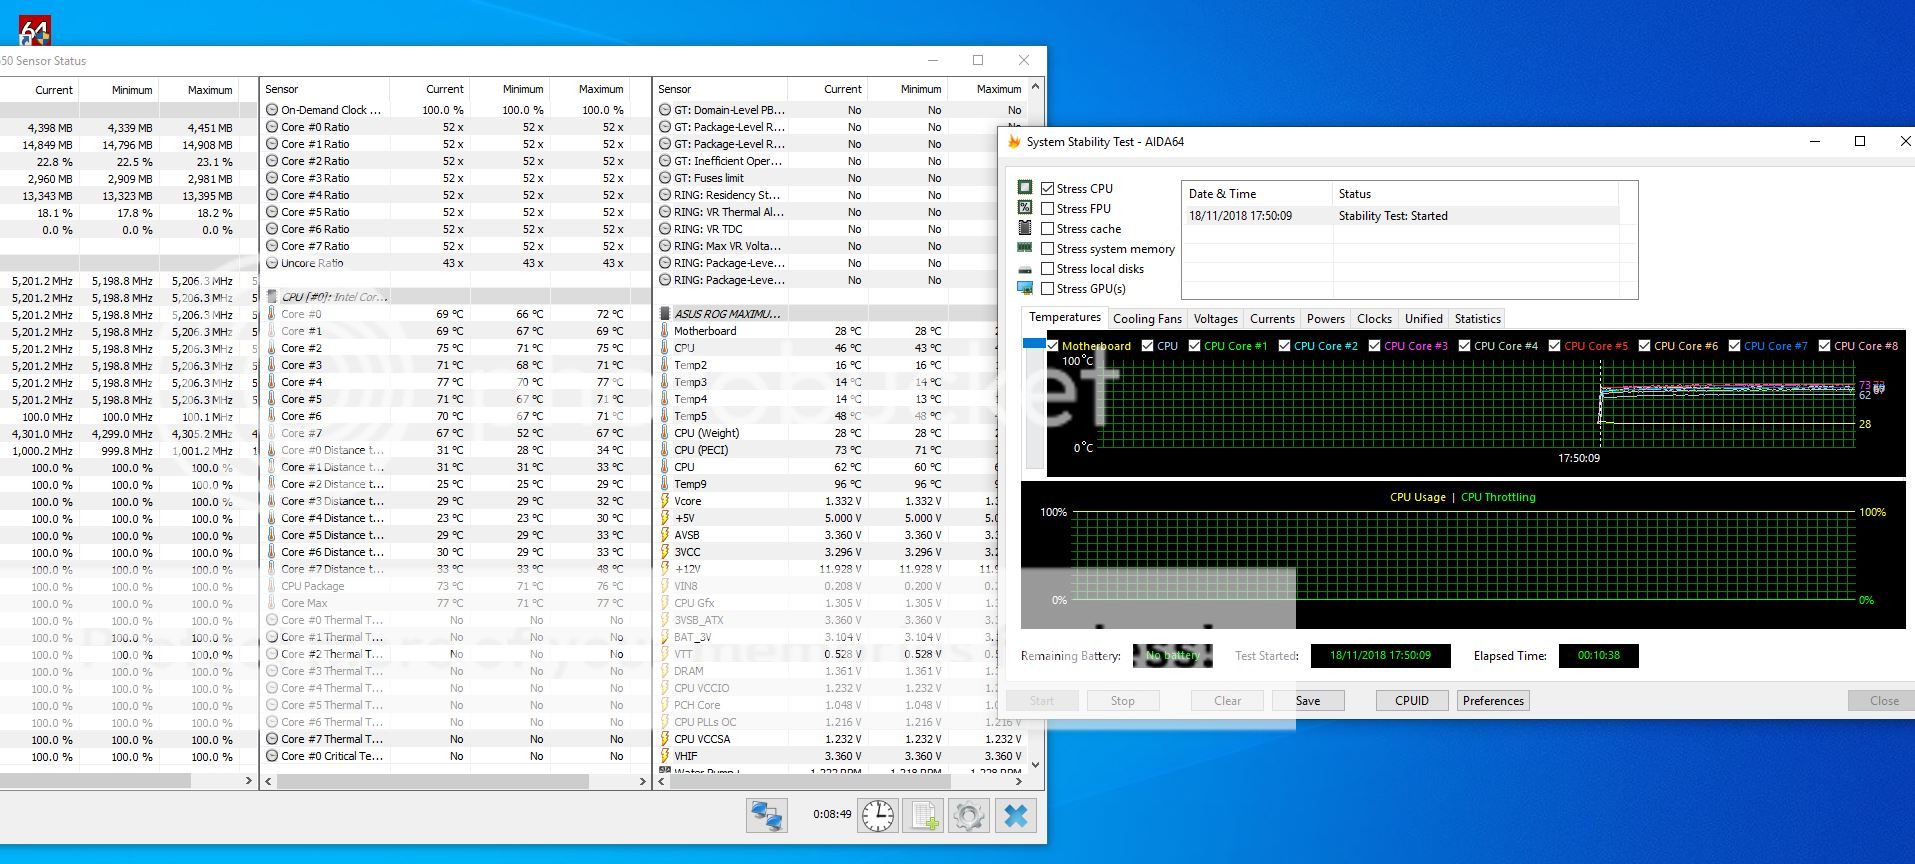
Task: Click the chip icon beside Stress cache
Action: 1025,228
